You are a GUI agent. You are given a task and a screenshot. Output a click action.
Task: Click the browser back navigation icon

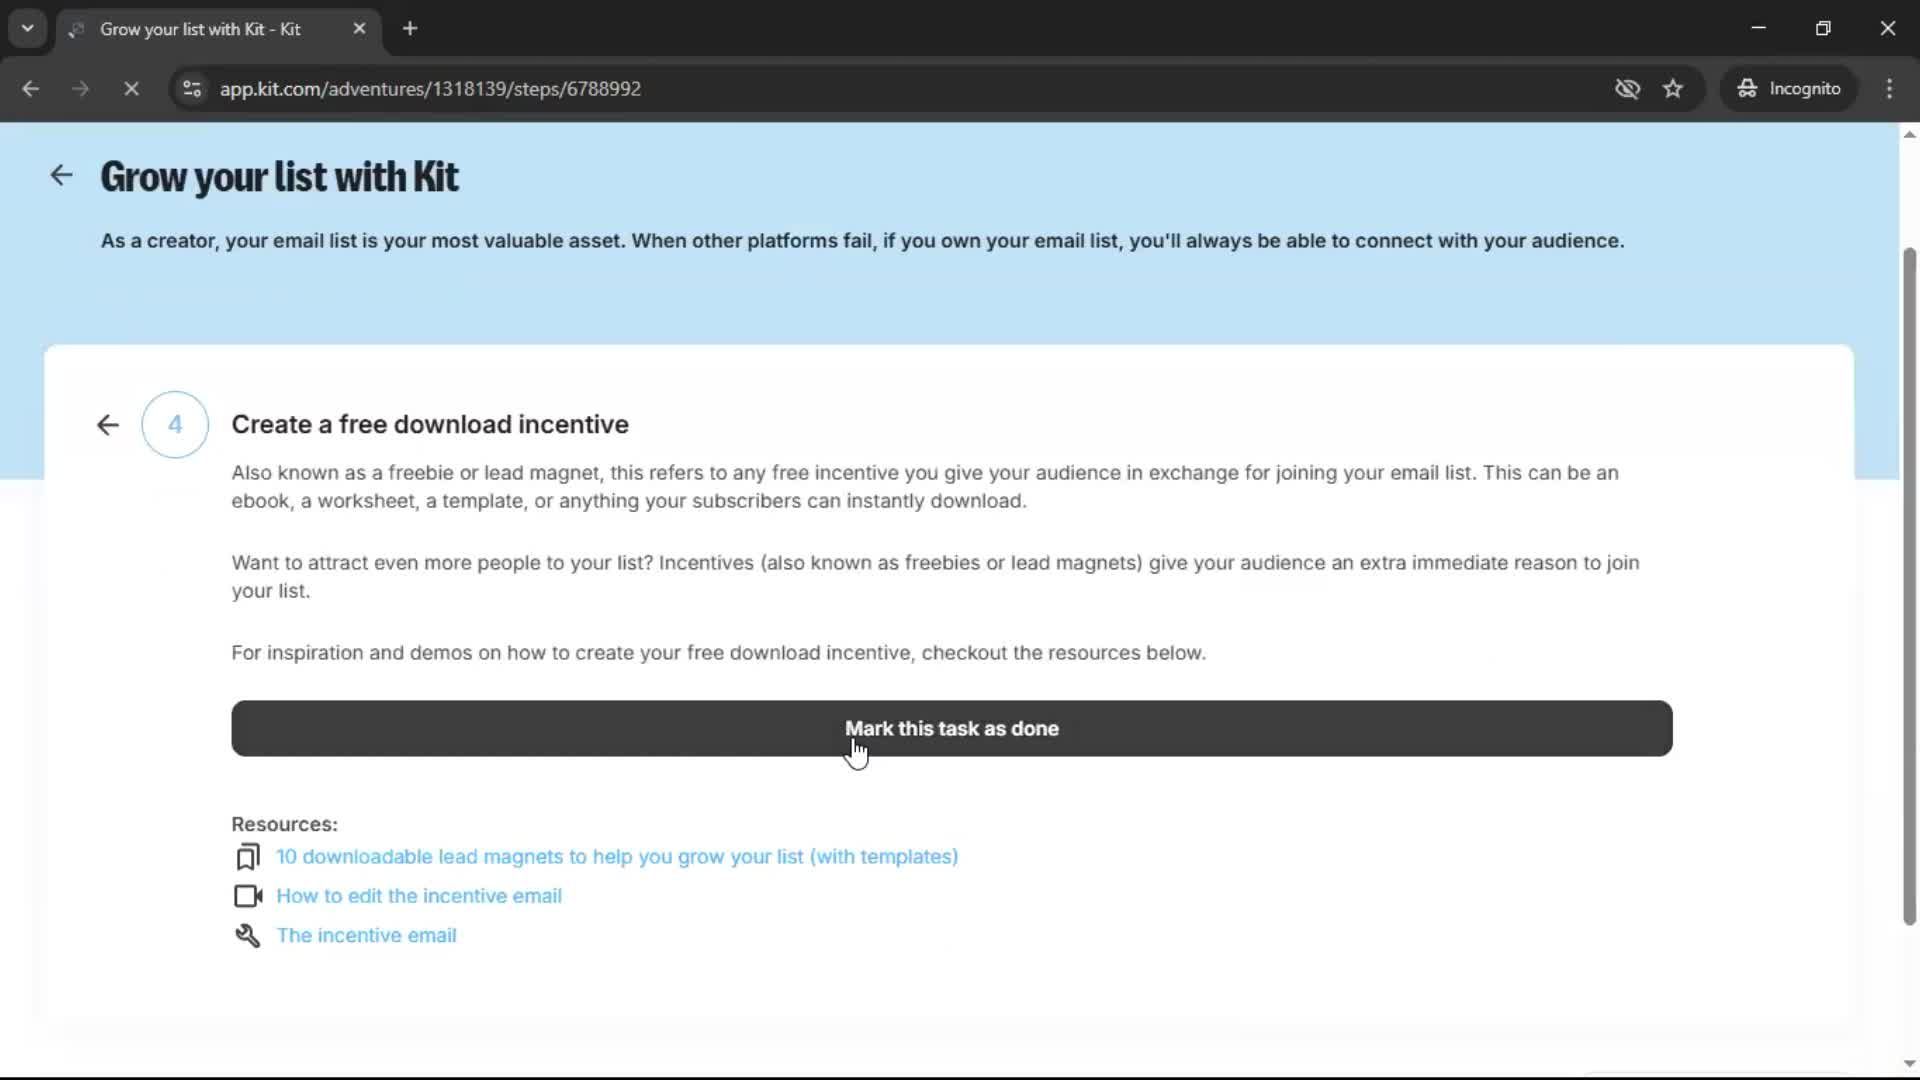[x=31, y=88]
